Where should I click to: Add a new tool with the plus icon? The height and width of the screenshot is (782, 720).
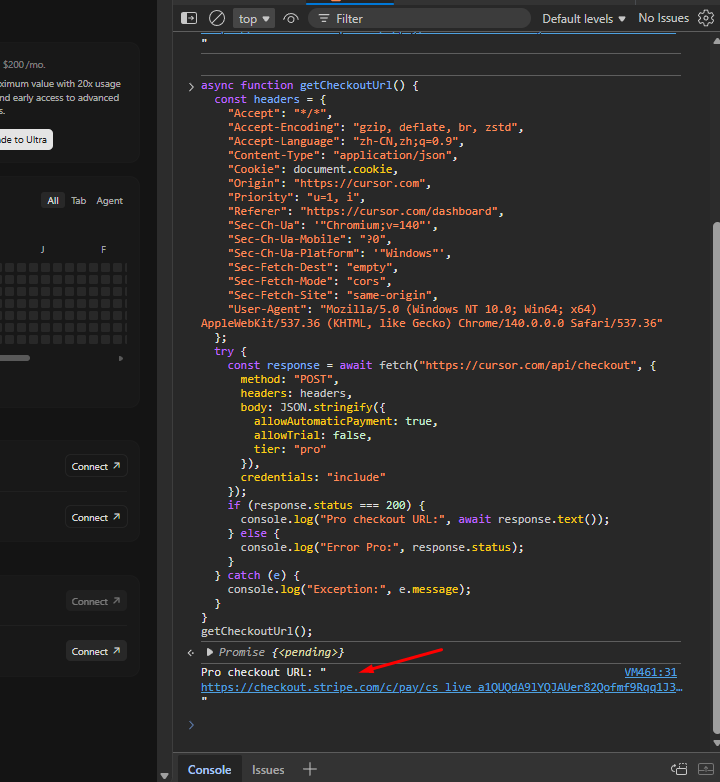[x=310, y=769]
